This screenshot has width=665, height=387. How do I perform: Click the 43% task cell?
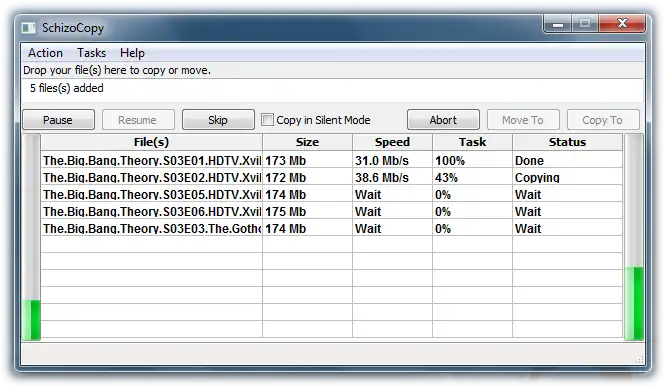point(472,177)
